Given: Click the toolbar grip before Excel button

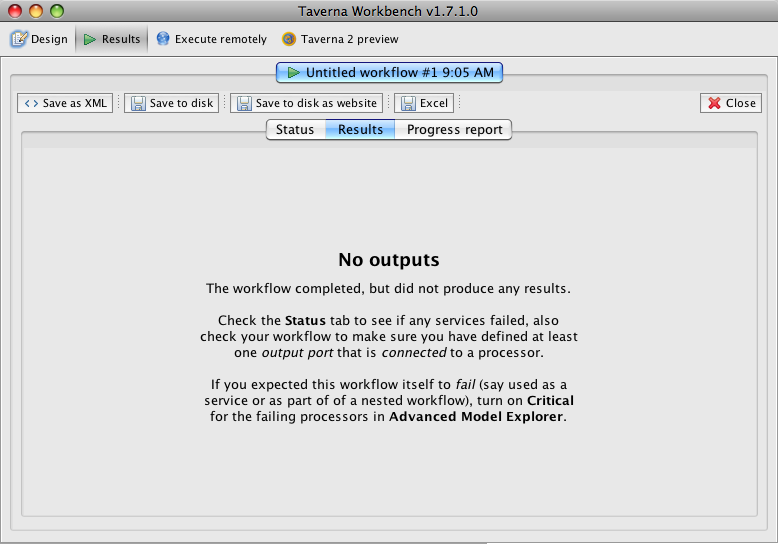Looking at the screenshot, I should 389,103.
